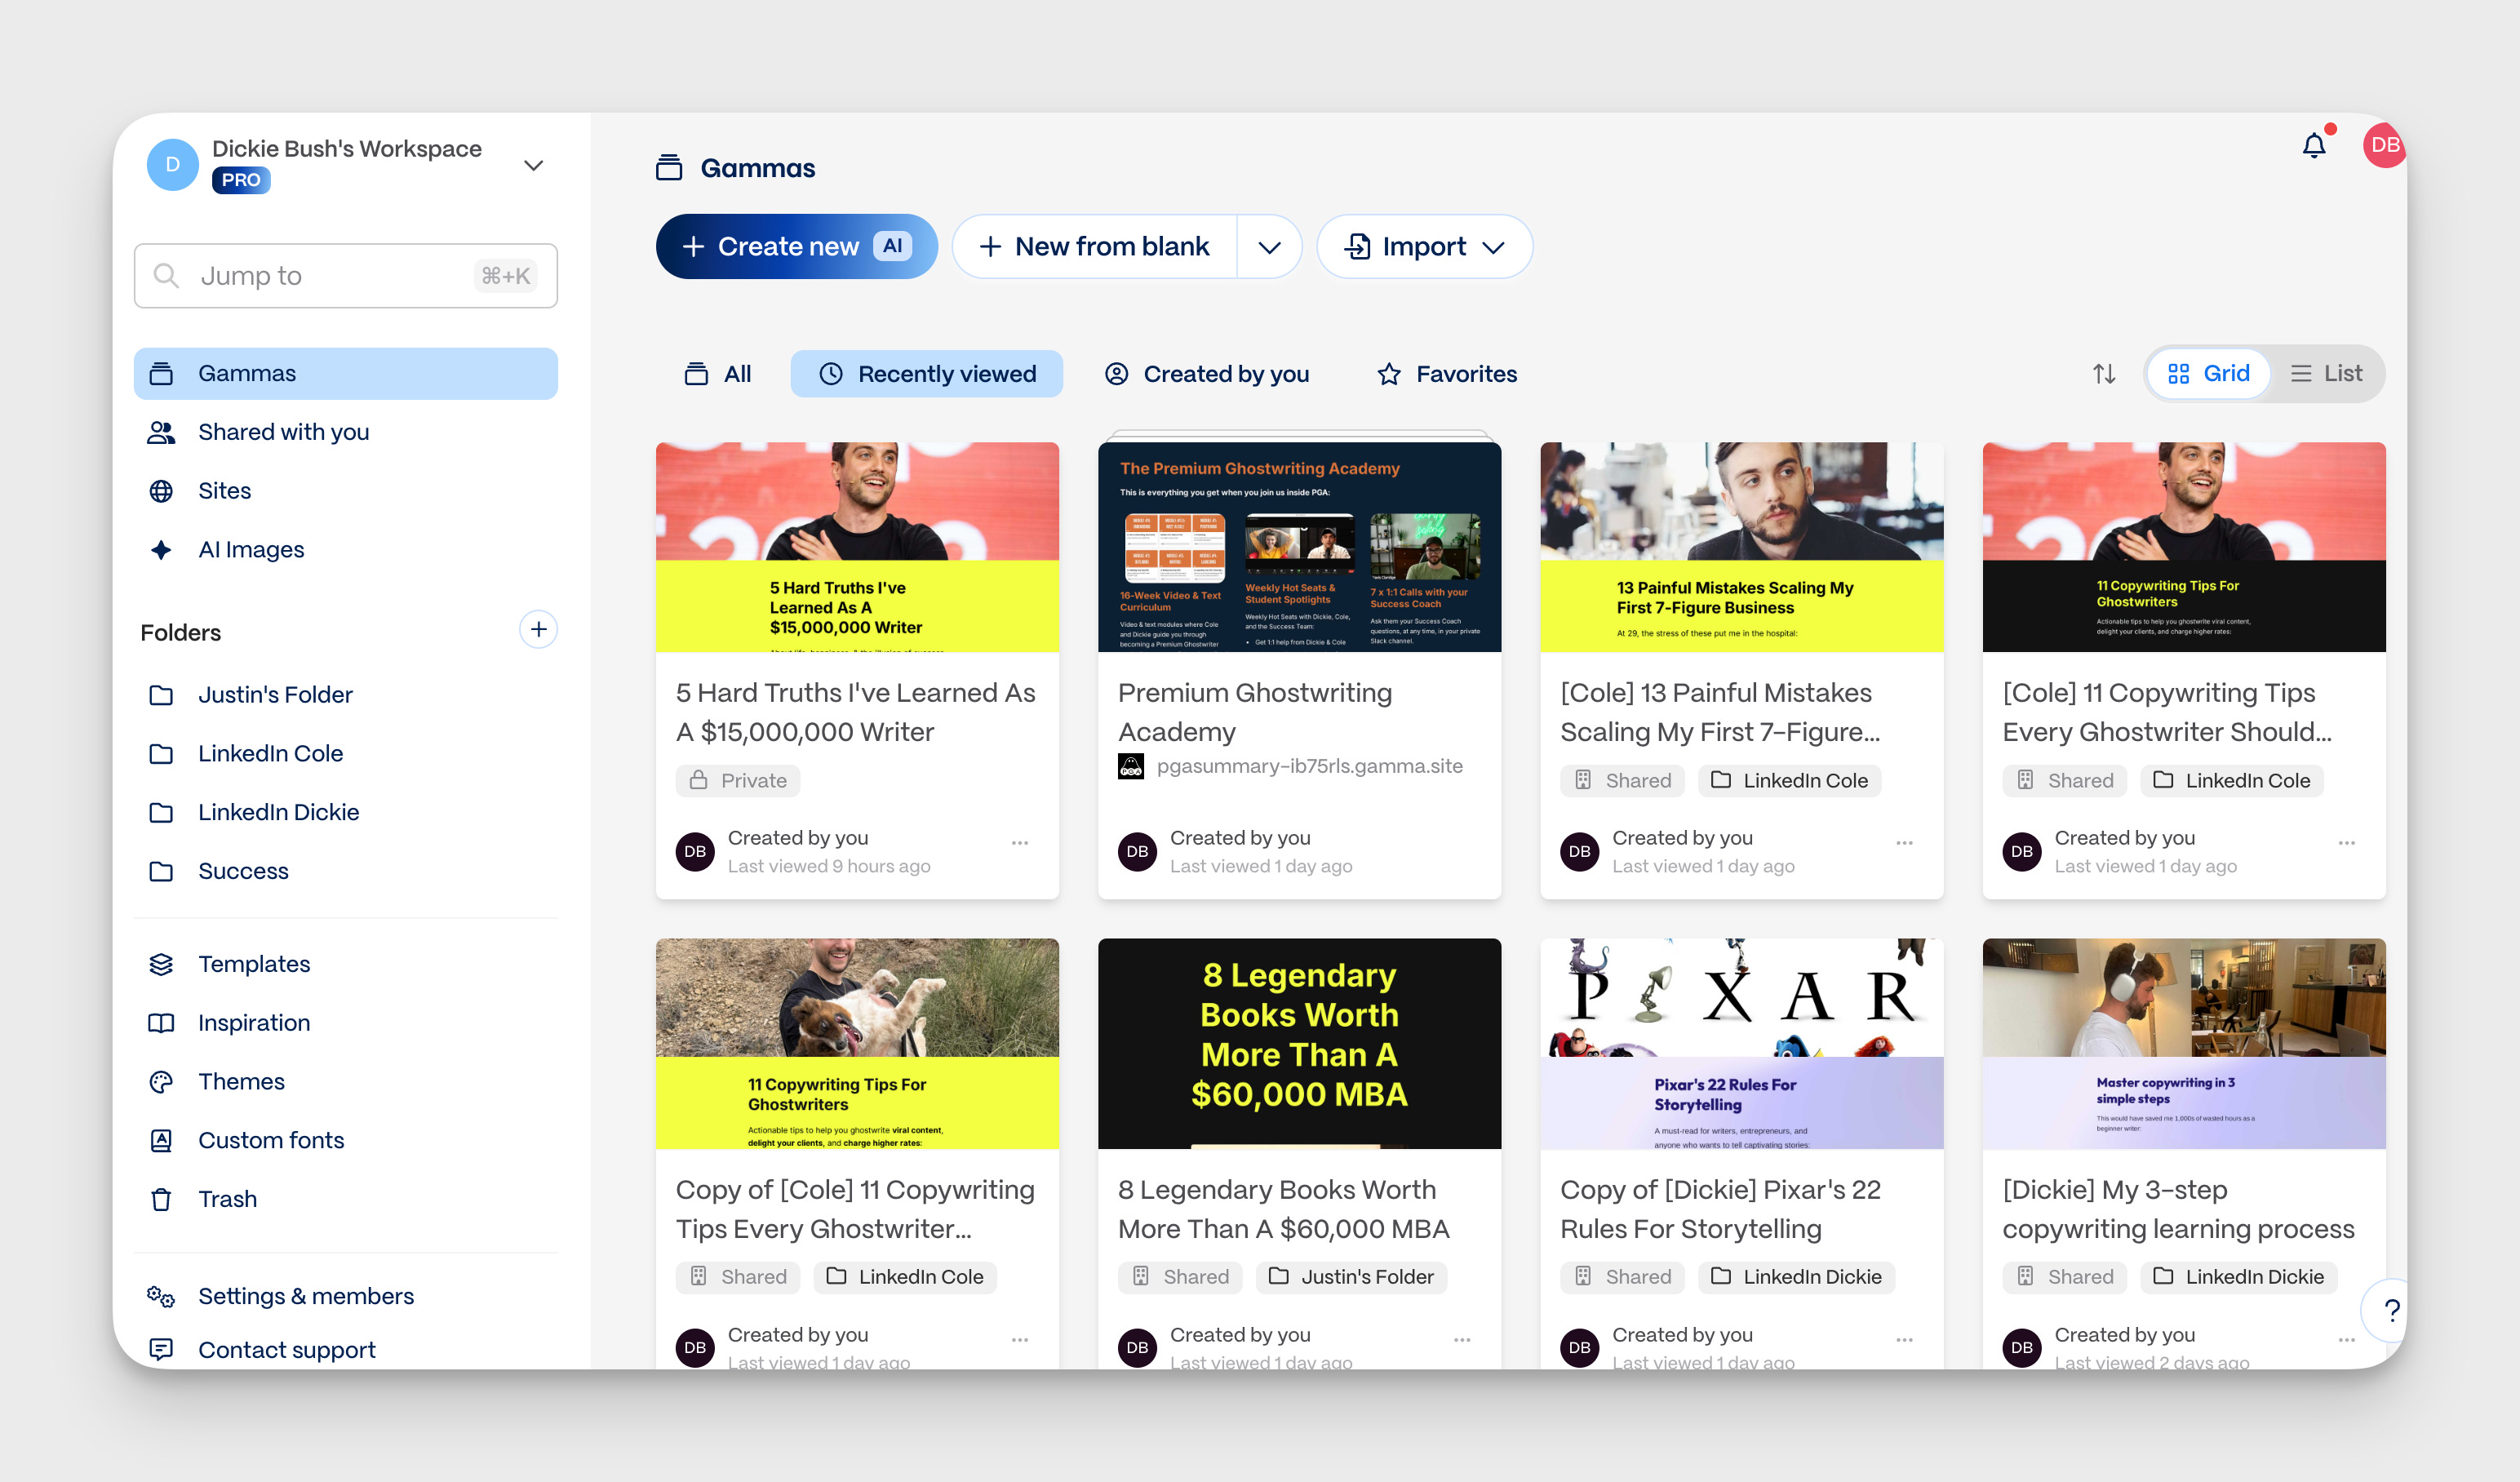Switch to List view
The image size is (2520, 1482).
(x=2326, y=374)
